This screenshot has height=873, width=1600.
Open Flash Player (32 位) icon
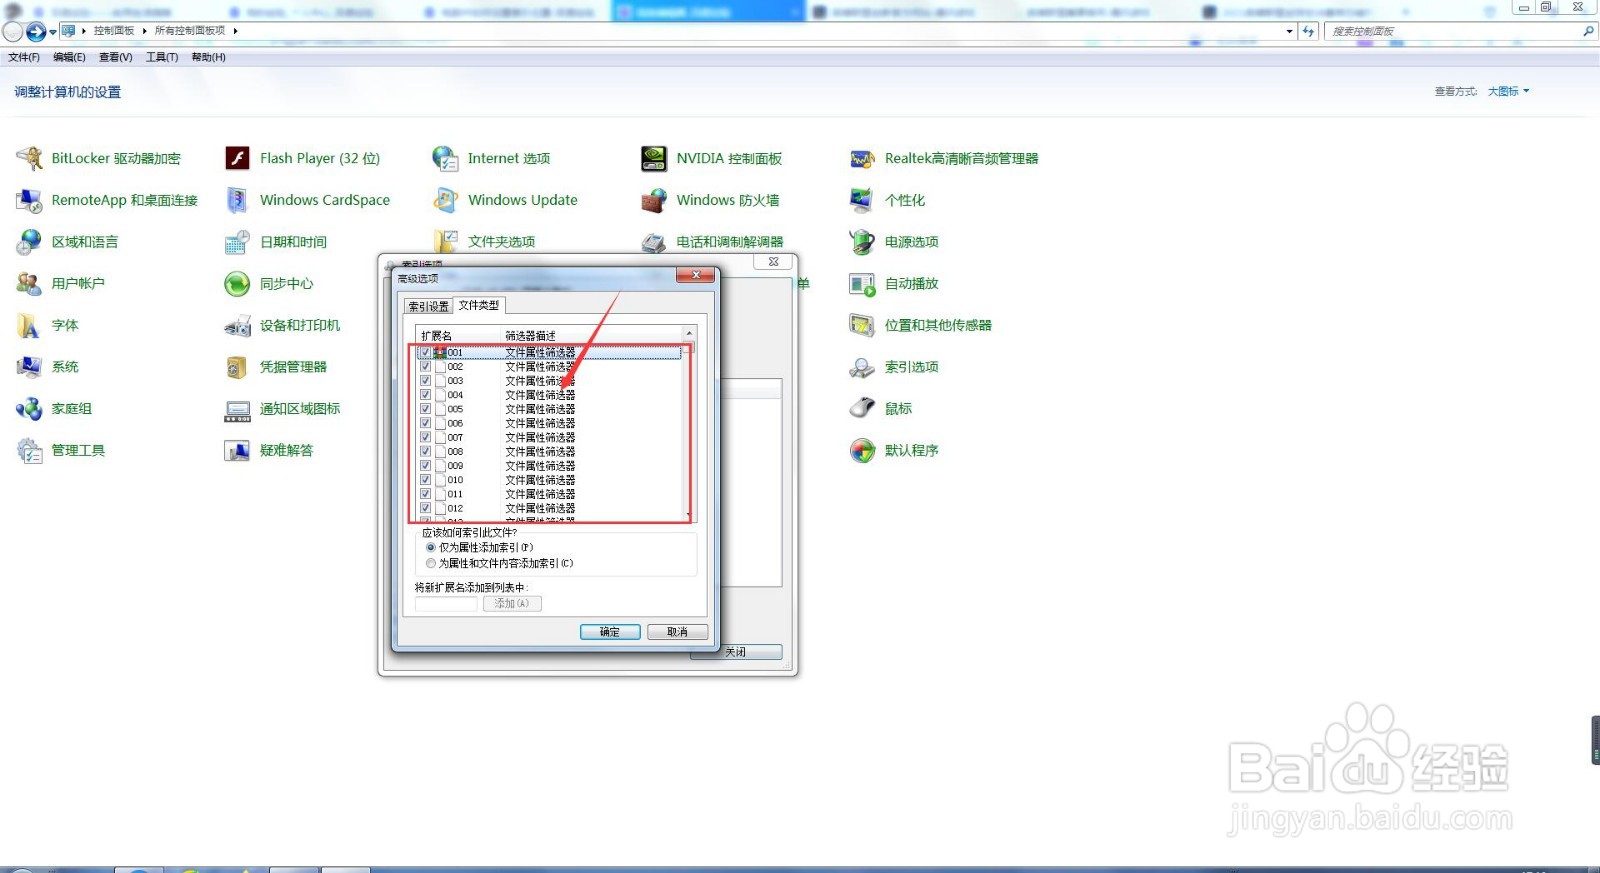tap(237, 158)
